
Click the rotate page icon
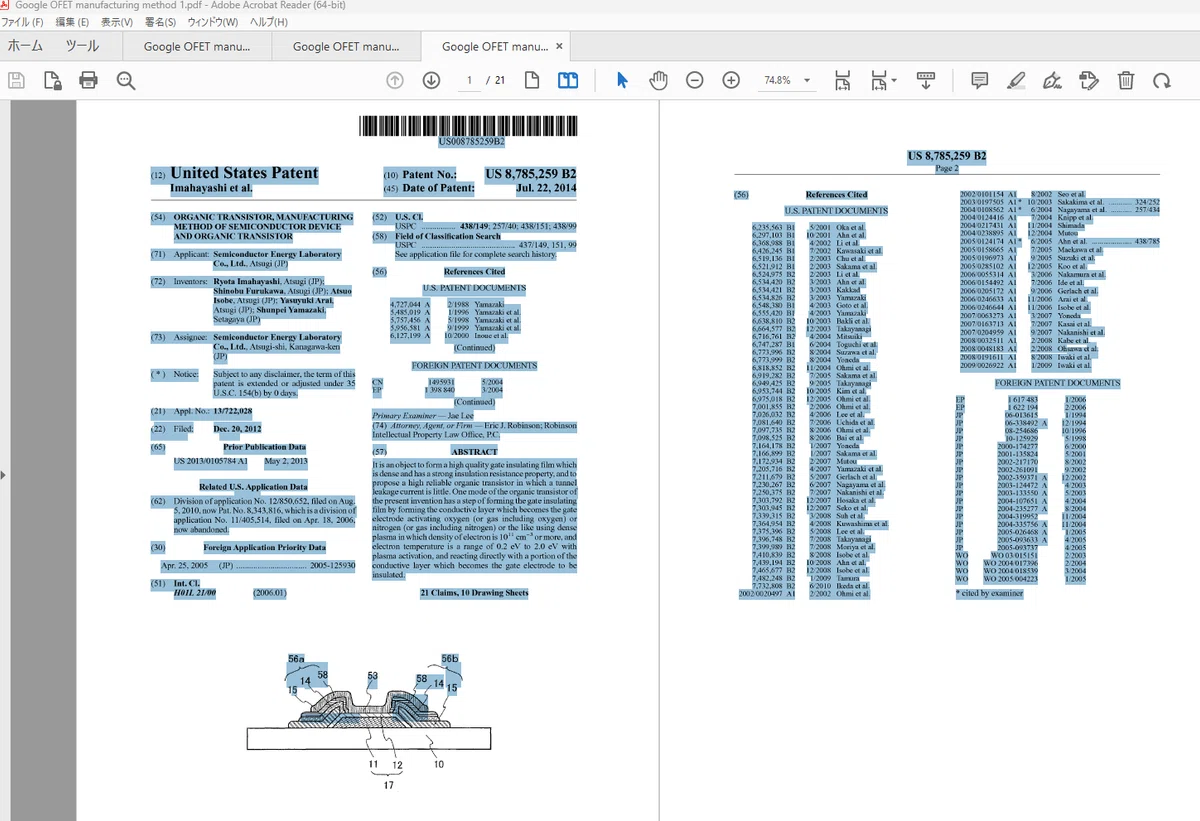point(1161,80)
